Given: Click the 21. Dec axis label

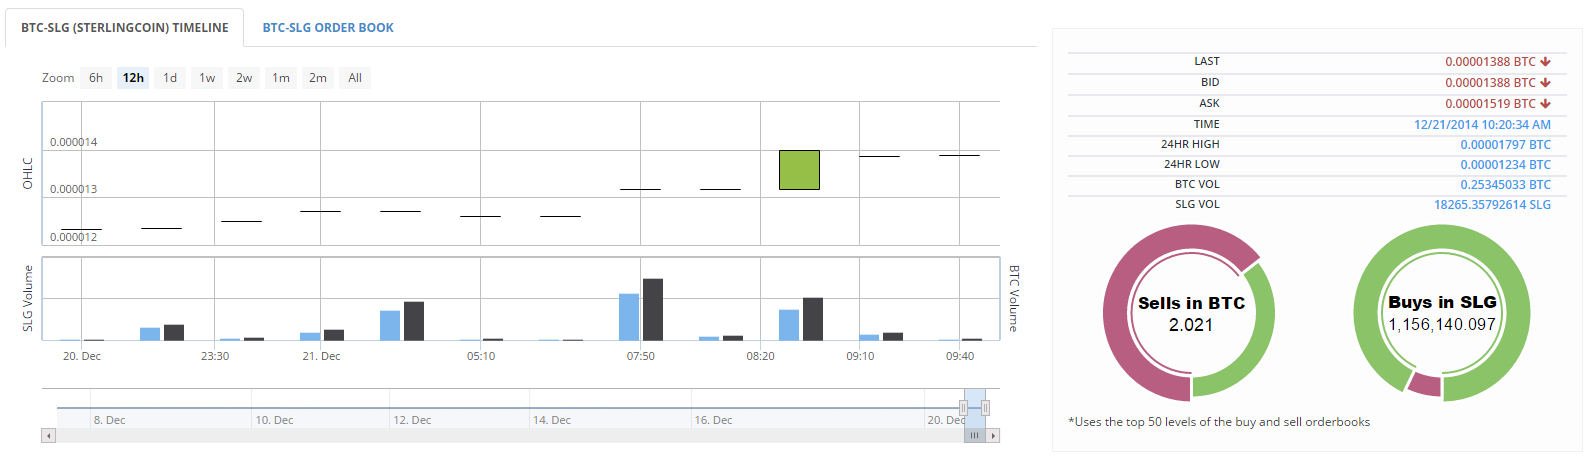Looking at the screenshot, I should click(321, 356).
